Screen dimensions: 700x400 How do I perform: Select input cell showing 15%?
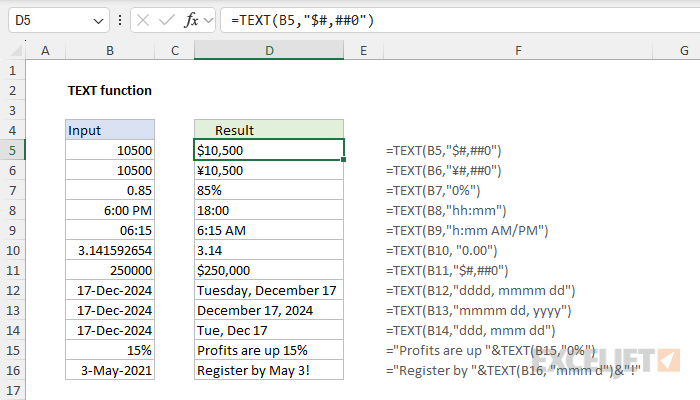point(110,350)
